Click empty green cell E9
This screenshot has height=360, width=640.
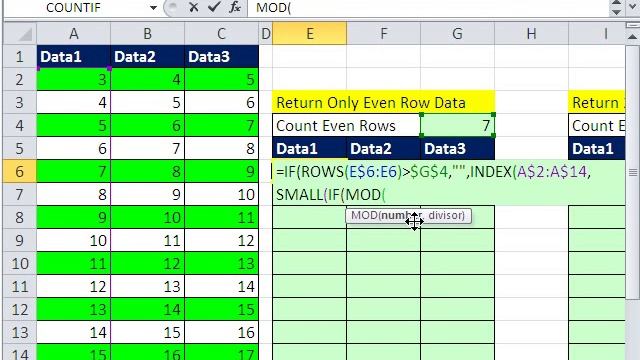coord(309,240)
